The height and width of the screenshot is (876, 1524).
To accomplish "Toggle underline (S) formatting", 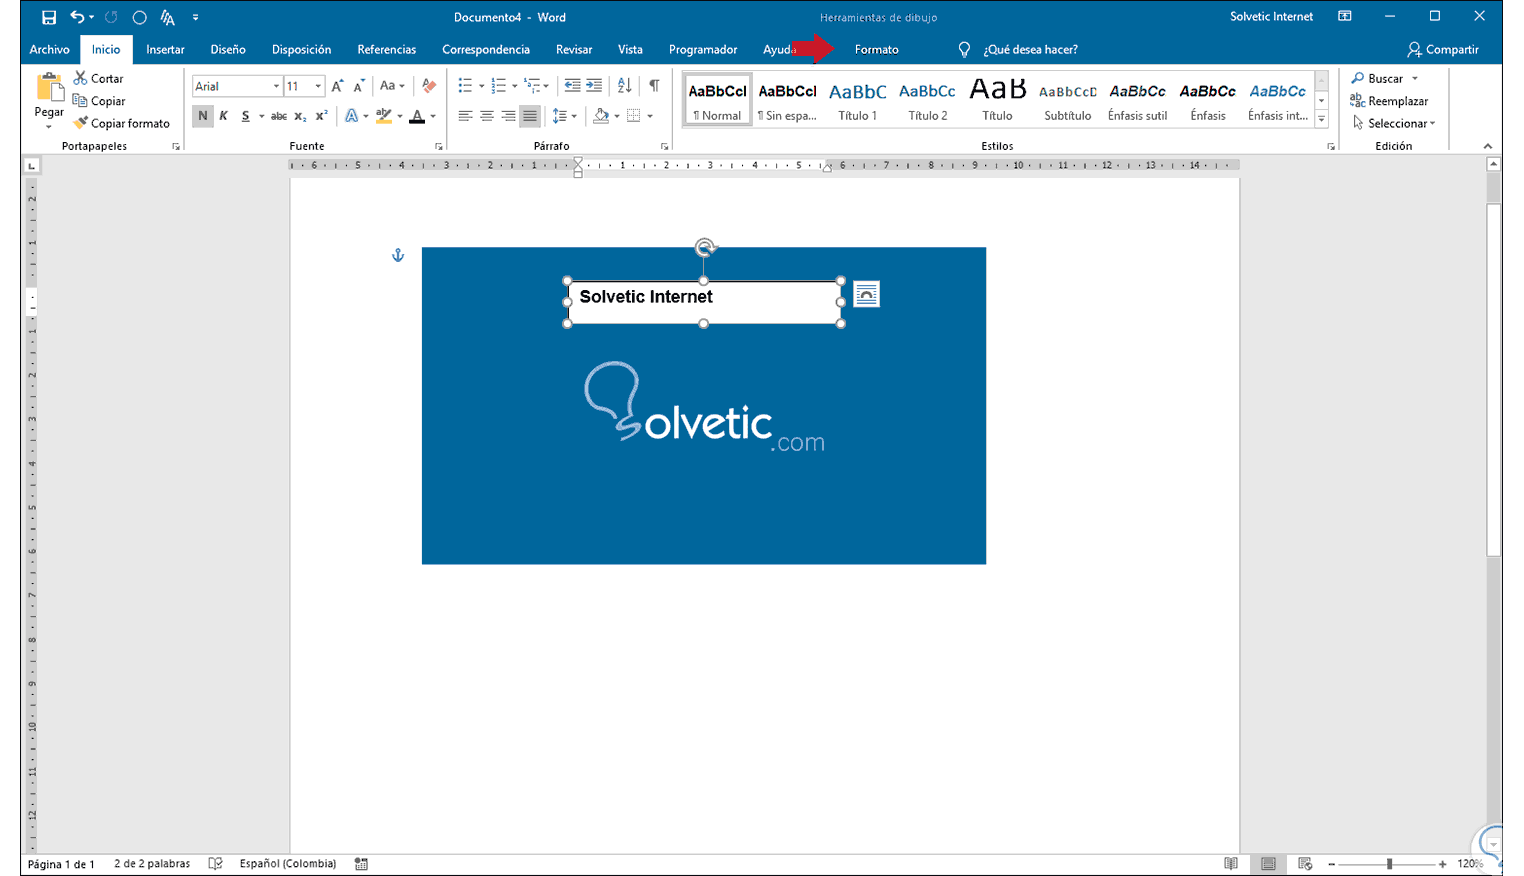I will point(245,116).
